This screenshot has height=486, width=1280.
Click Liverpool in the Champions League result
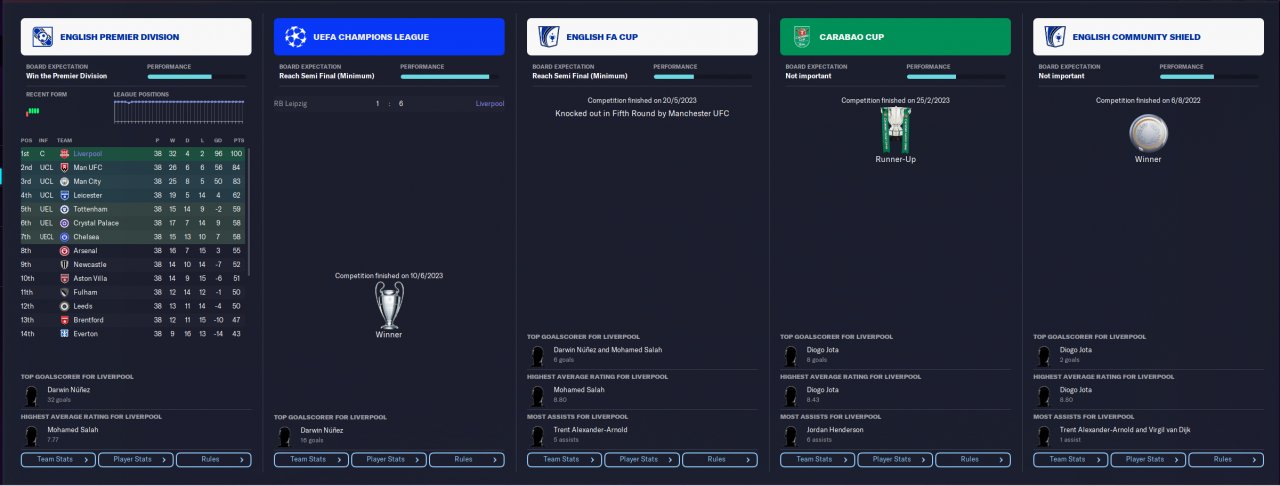point(490,103)
